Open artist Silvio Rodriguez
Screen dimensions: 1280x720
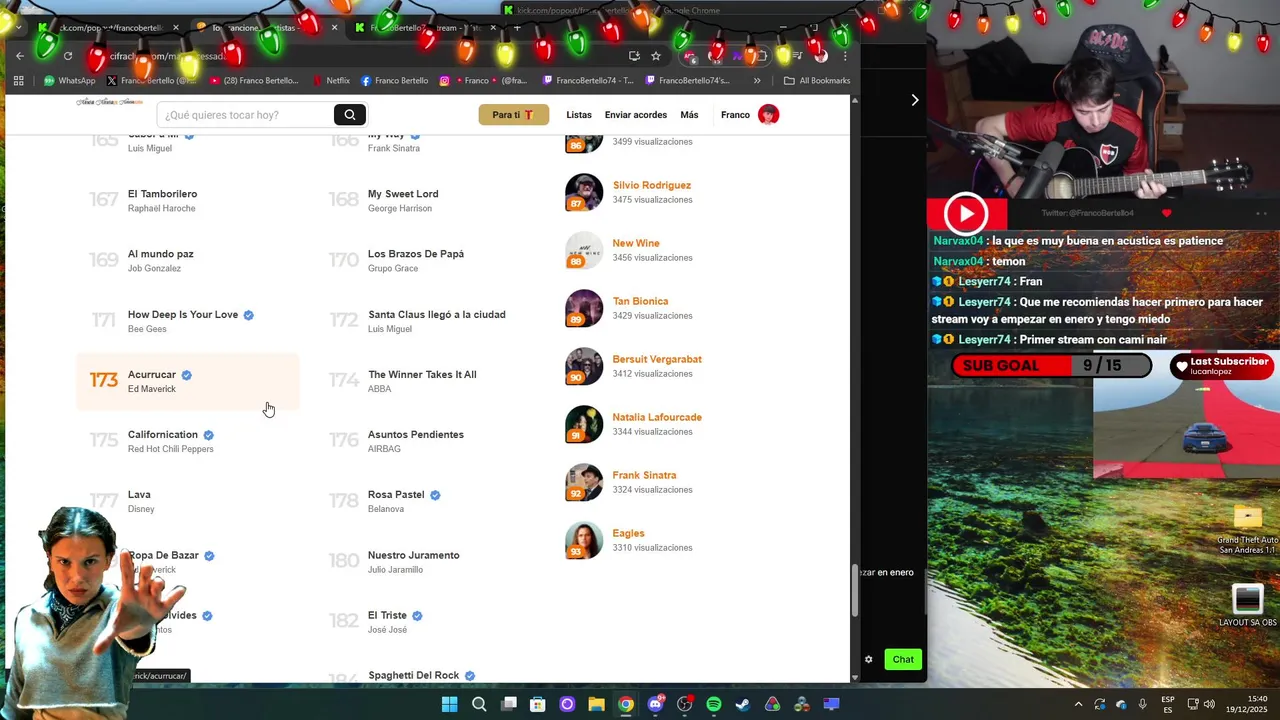652,185
